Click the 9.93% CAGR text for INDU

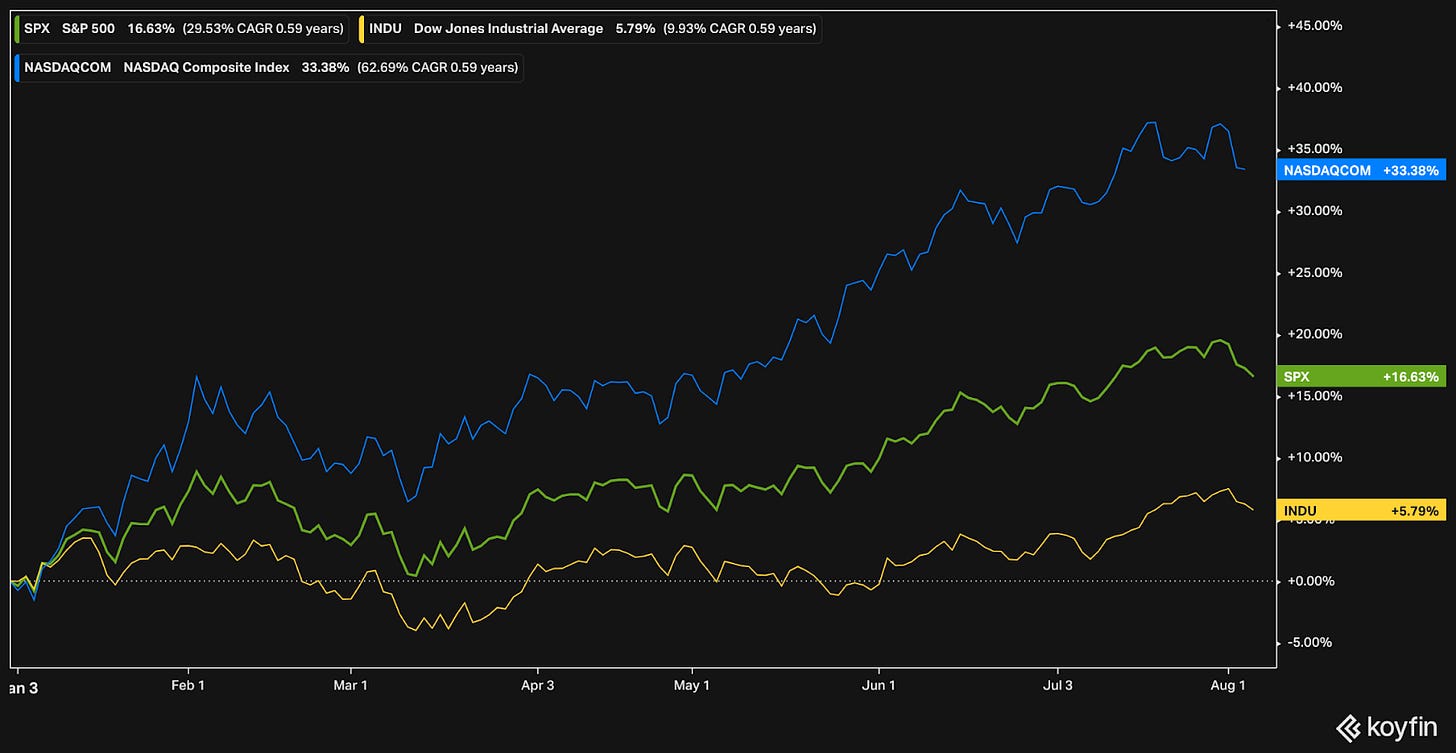(x=739, y=28)
